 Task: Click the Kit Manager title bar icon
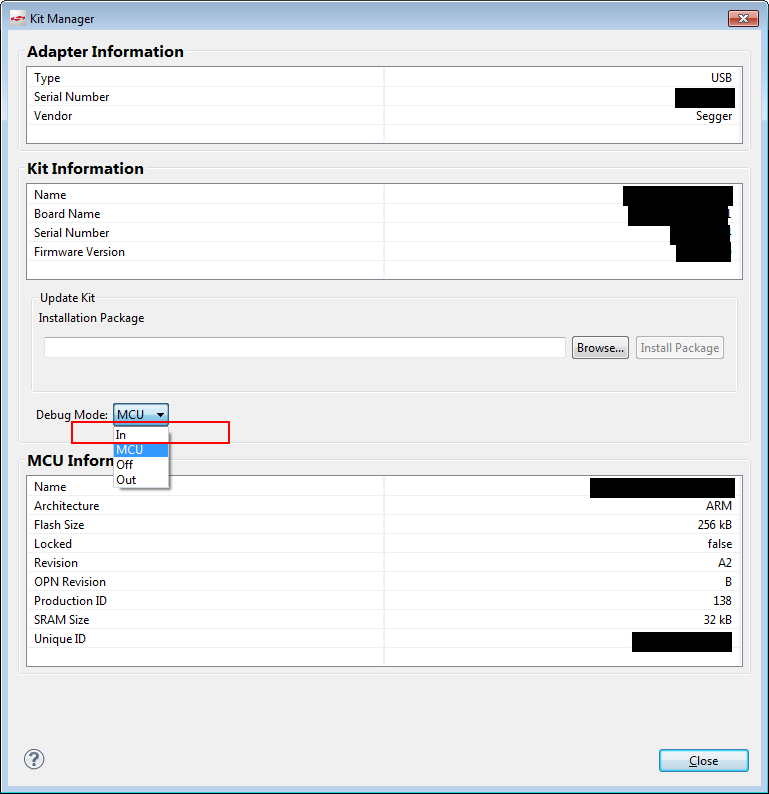click(x=17, y=18)
